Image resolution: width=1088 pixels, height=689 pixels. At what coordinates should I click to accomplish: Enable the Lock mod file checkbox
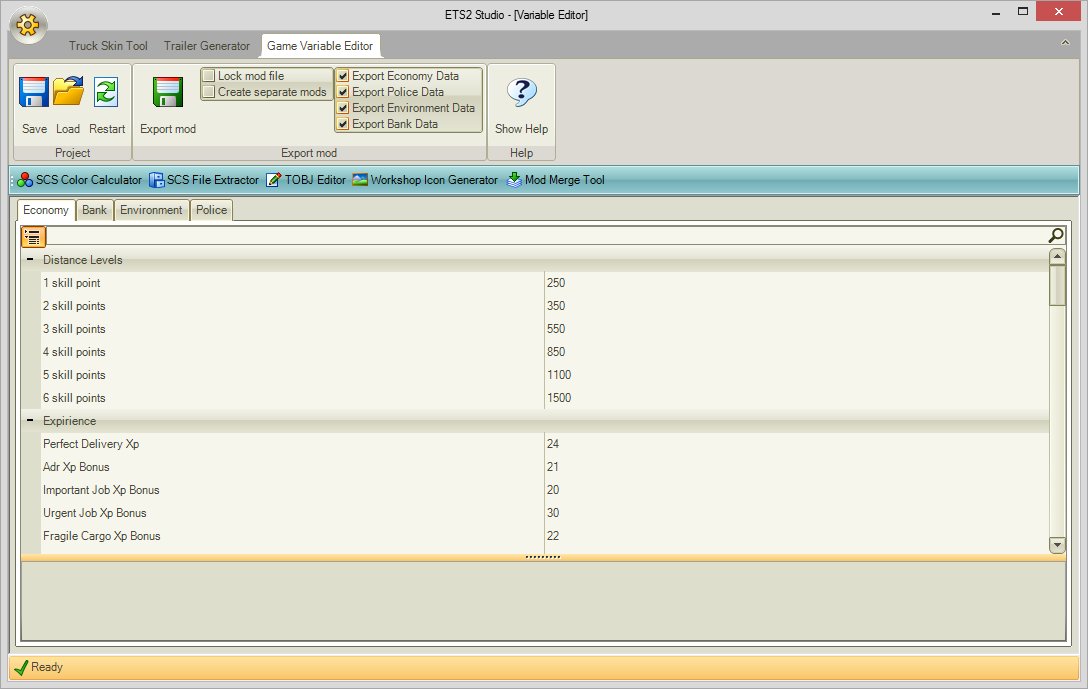[x=209, y=76]
